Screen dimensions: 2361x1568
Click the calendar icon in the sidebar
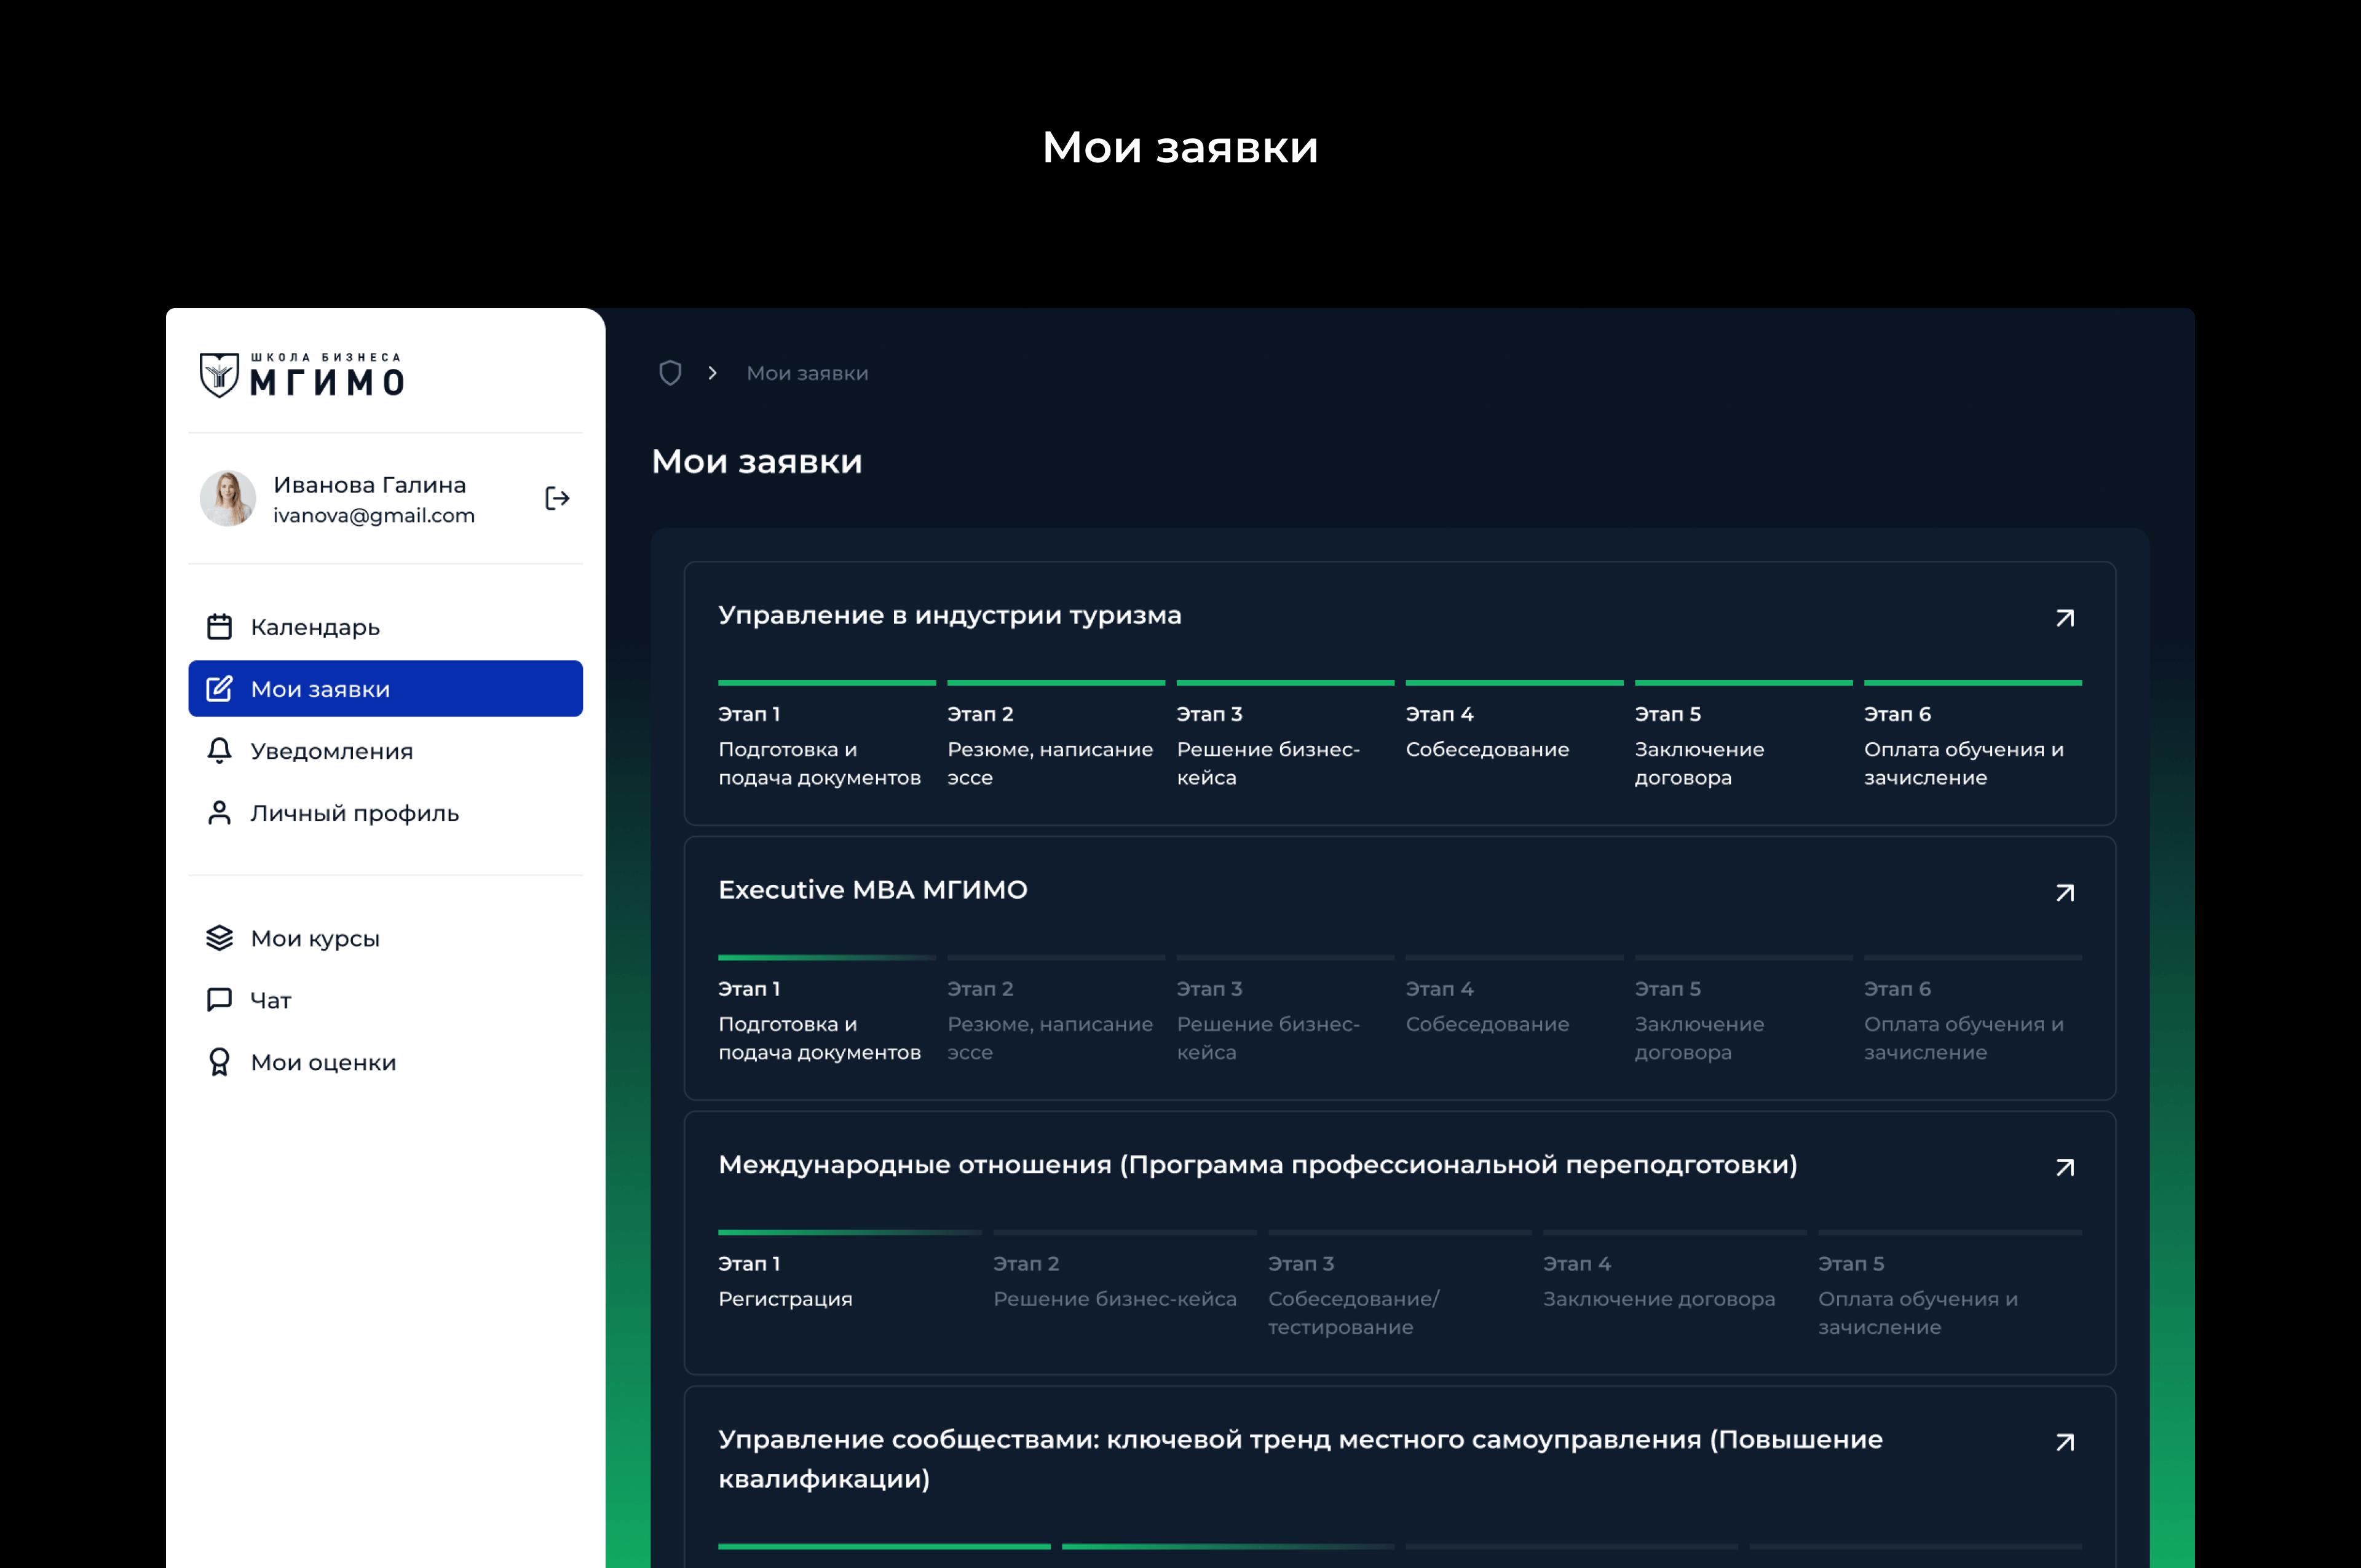coord(219,627)
